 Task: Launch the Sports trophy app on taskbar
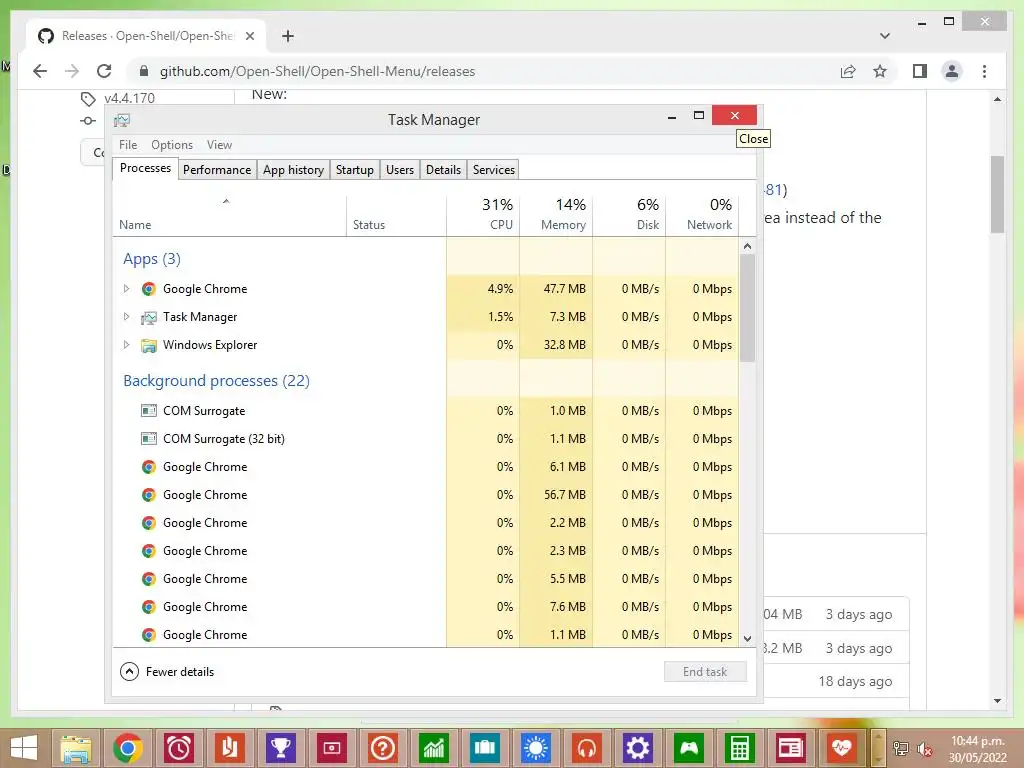tap(281, 748)
